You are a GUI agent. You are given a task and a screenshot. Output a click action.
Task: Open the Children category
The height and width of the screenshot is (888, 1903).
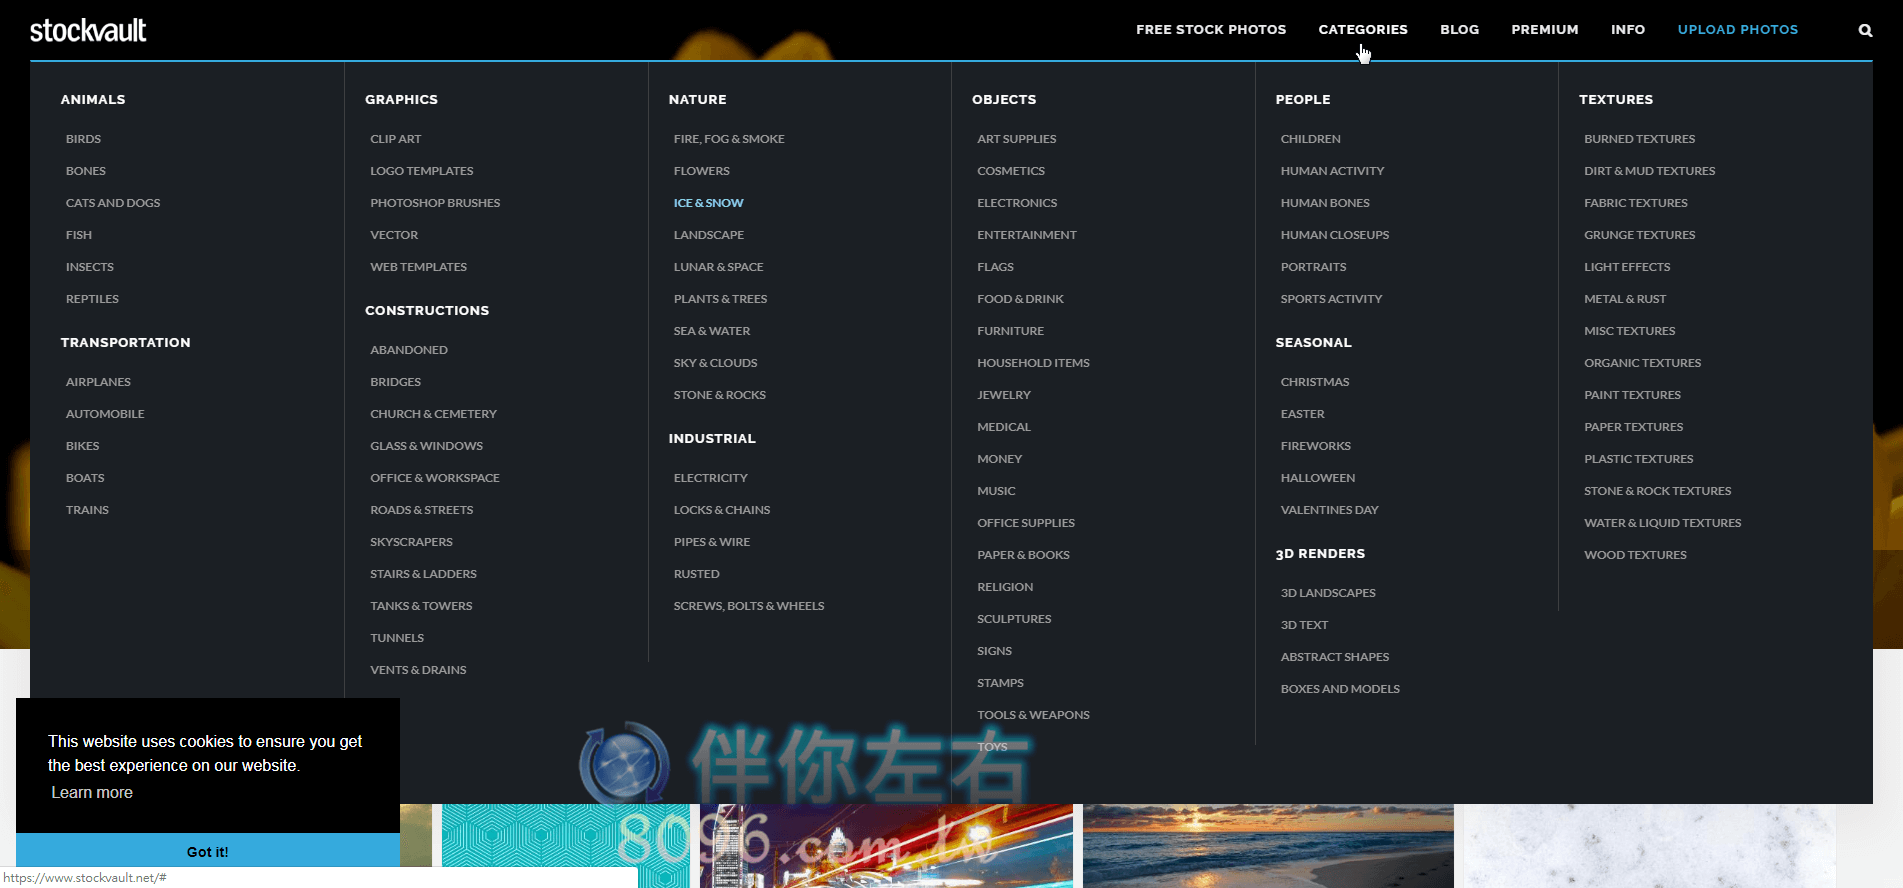[x=1311, y=139]
